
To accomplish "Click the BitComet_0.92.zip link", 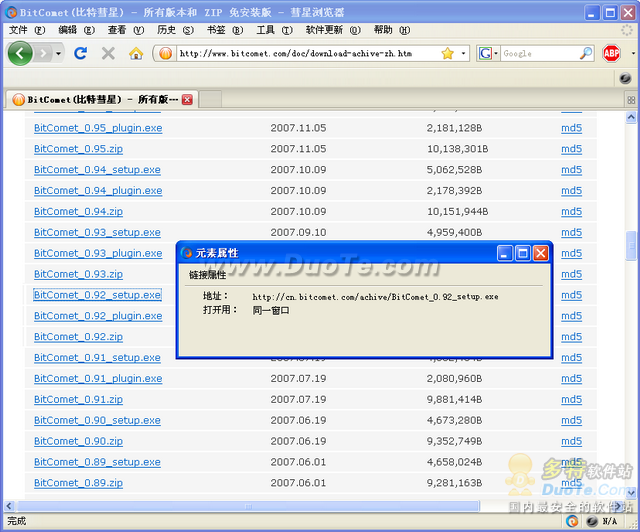I will coord(78,336).
